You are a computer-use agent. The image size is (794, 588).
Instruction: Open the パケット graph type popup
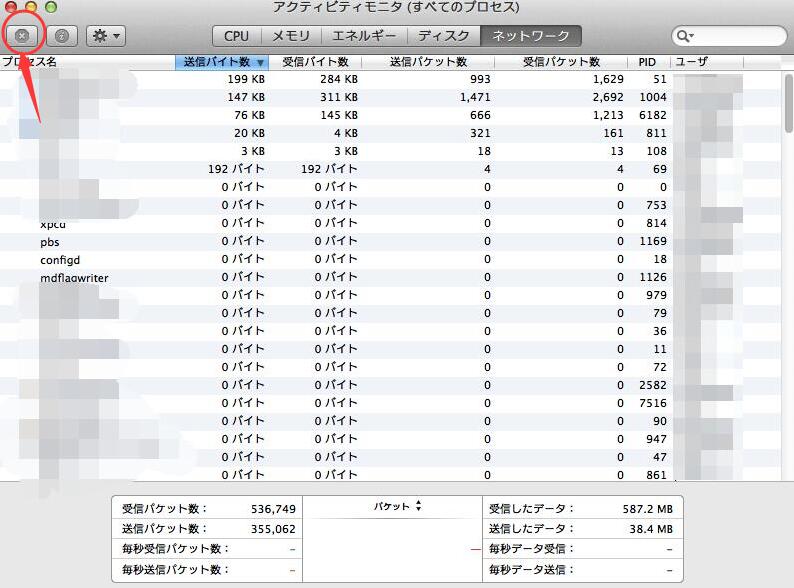click(398, 507)
